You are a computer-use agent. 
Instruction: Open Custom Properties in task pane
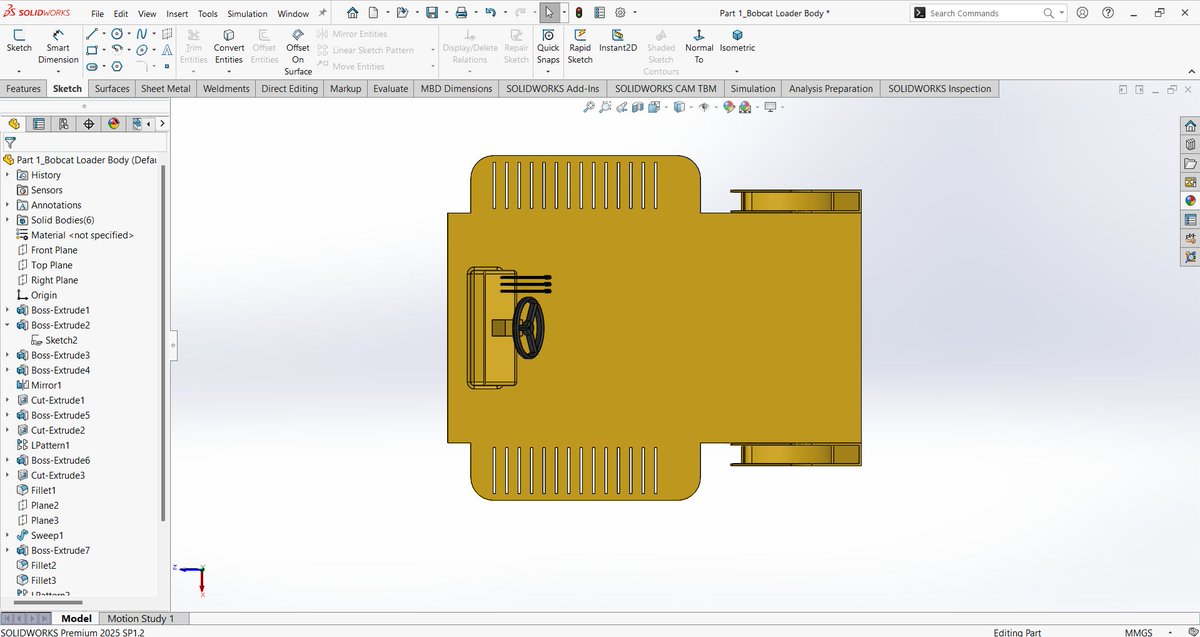(x=1190, y=220)
